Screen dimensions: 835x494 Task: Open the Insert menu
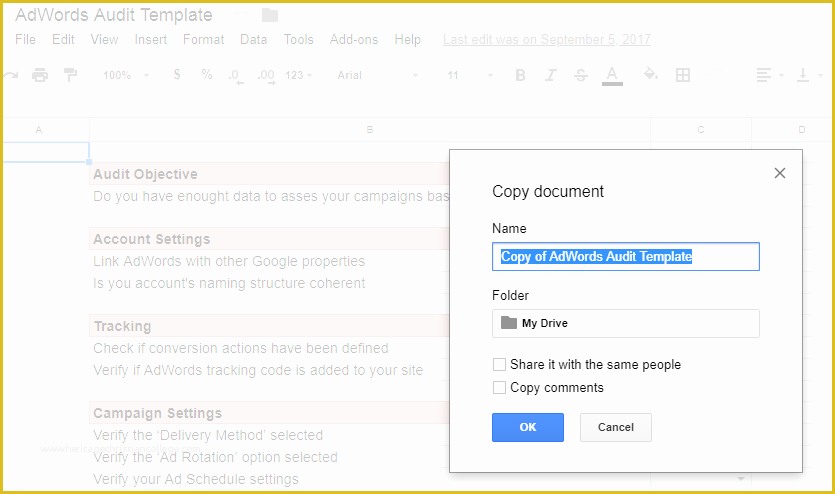[x=150, y=39]
